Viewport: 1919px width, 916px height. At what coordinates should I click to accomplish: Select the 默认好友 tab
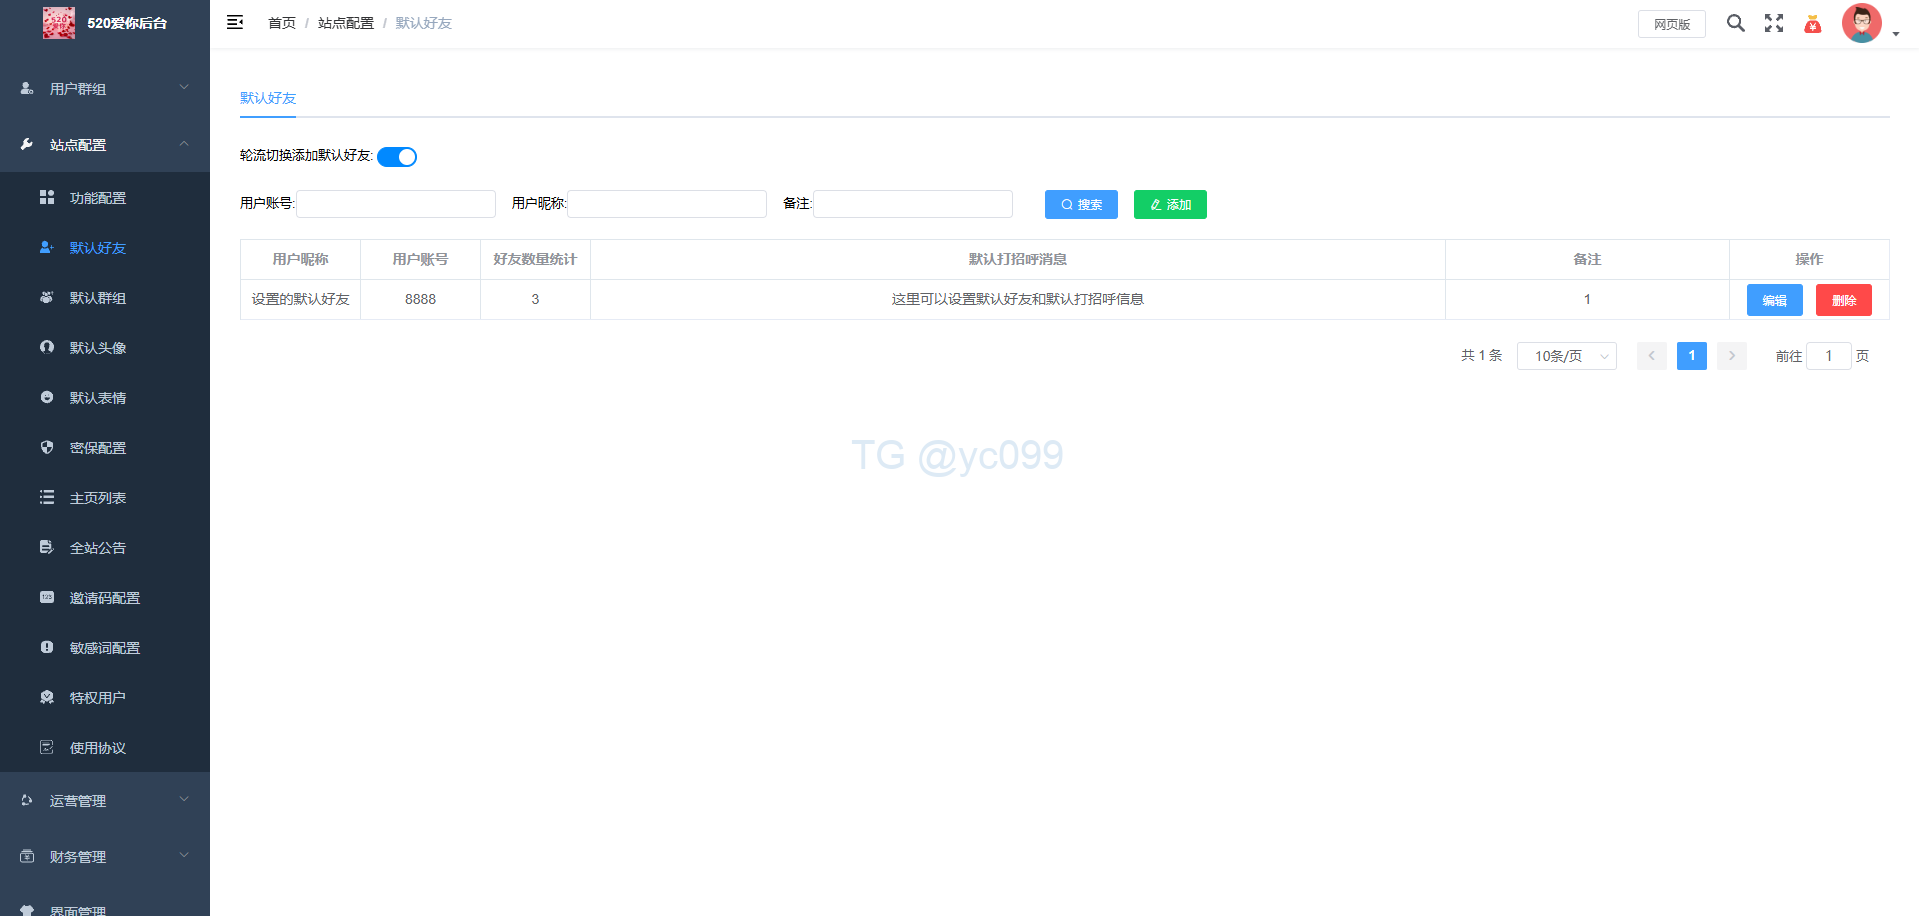coord(268,98)
